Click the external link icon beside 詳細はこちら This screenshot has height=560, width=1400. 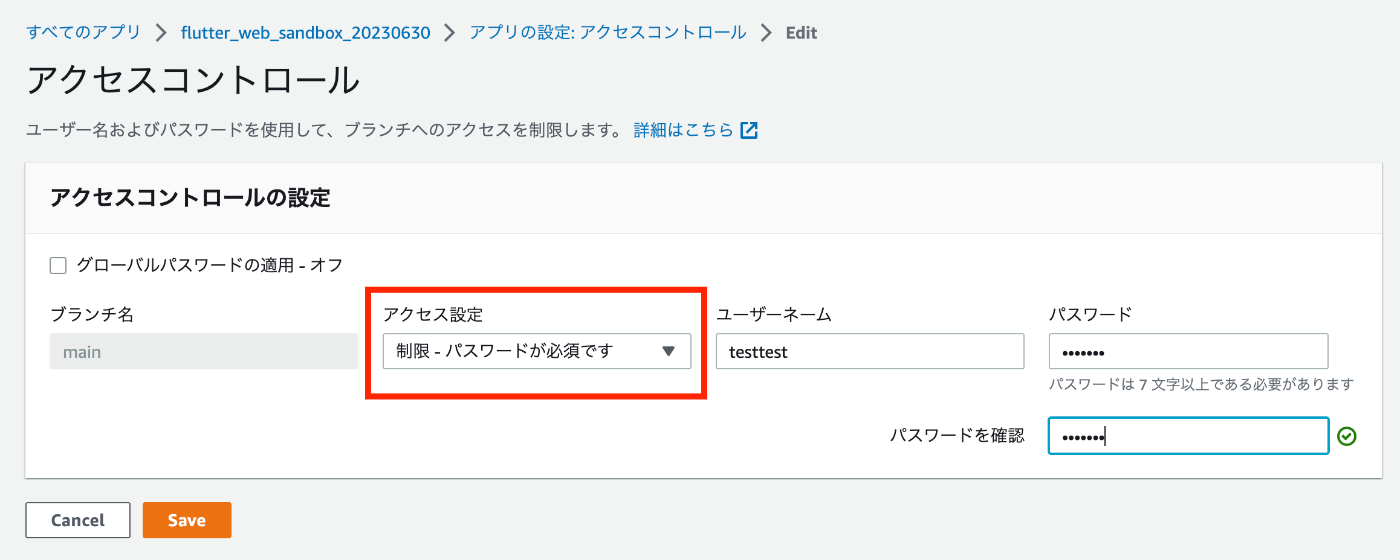click(x=748, y=130)
